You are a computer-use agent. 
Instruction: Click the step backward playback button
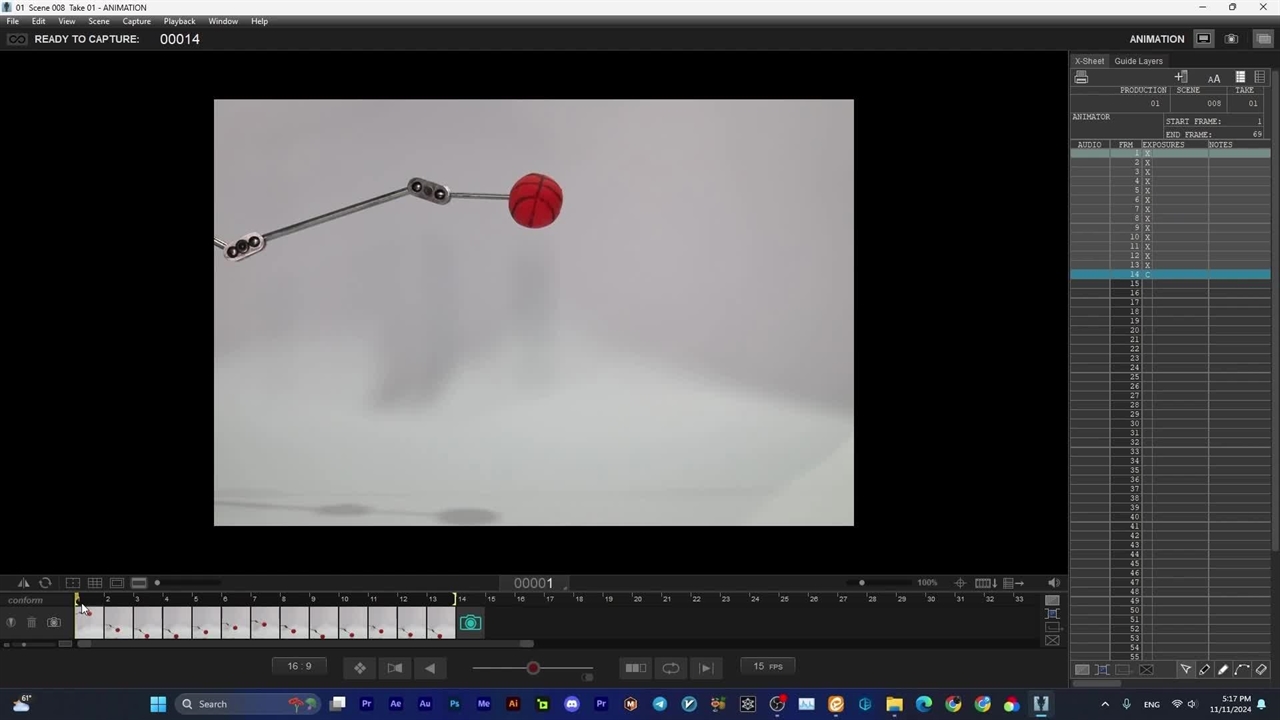[x=430, y=668]
